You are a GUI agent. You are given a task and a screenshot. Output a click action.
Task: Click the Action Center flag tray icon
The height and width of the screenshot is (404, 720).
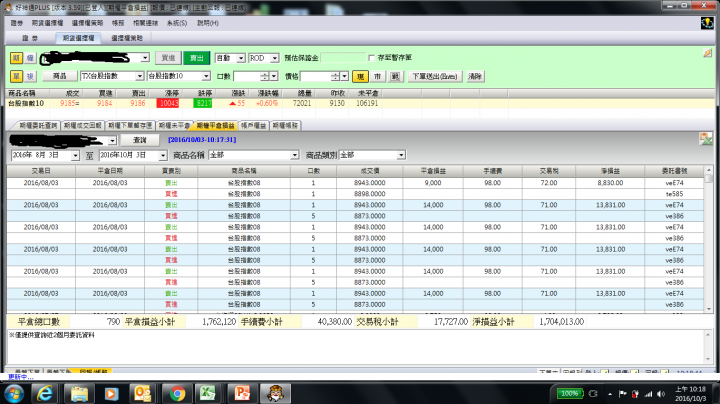coord(623,394)
